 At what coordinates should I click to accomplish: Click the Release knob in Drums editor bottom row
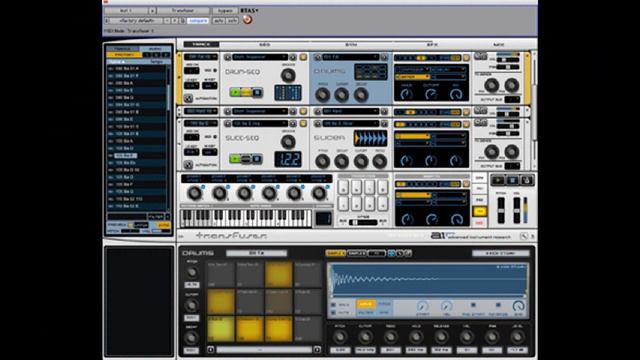tap(441, 337)
